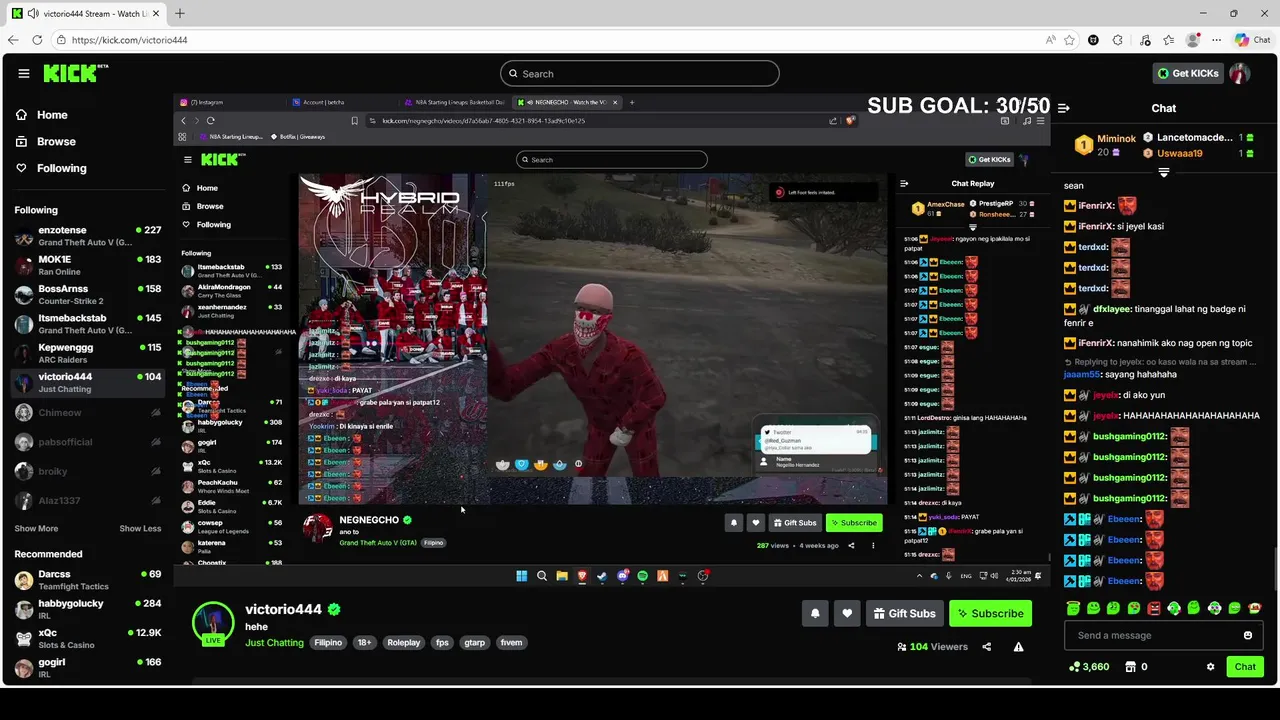Open browser favorites list
Screen dimensions: 1280x720
click(x=1168, y=40)
